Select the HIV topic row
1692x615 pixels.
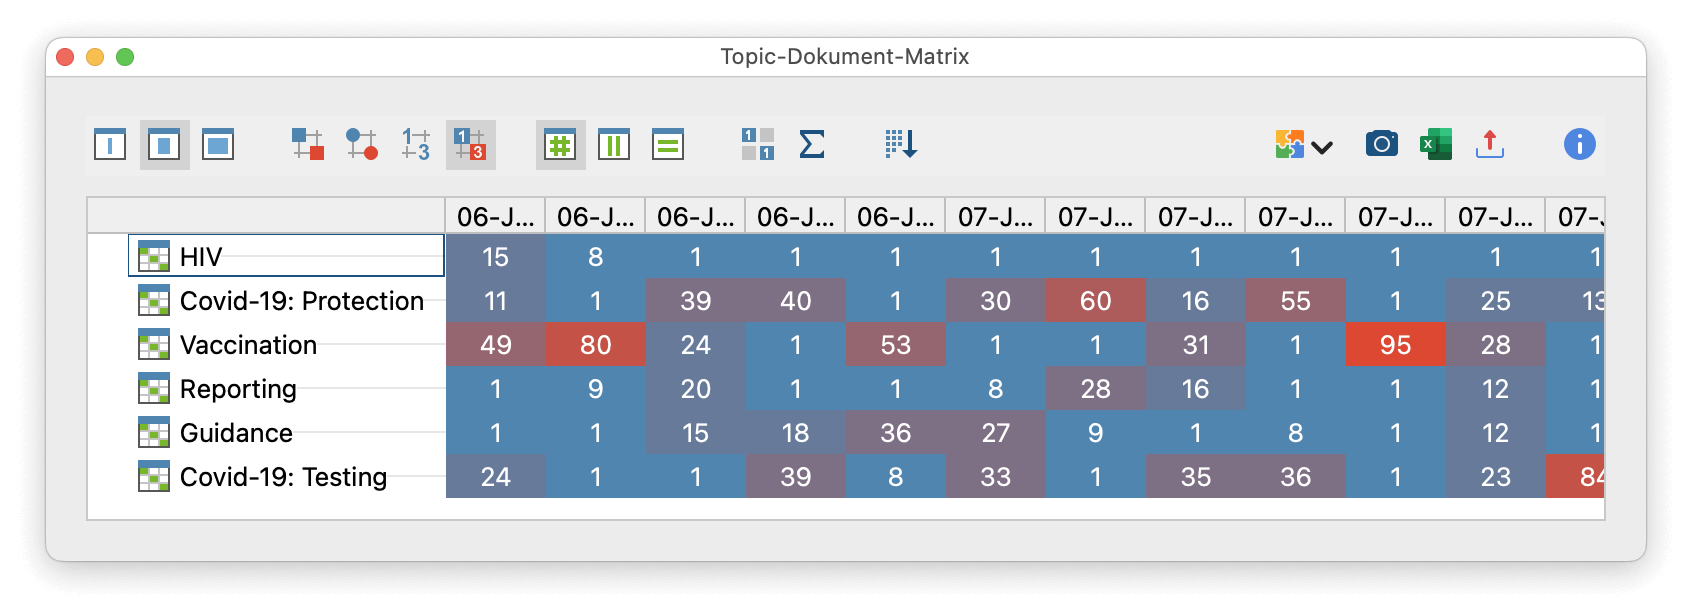201,257
